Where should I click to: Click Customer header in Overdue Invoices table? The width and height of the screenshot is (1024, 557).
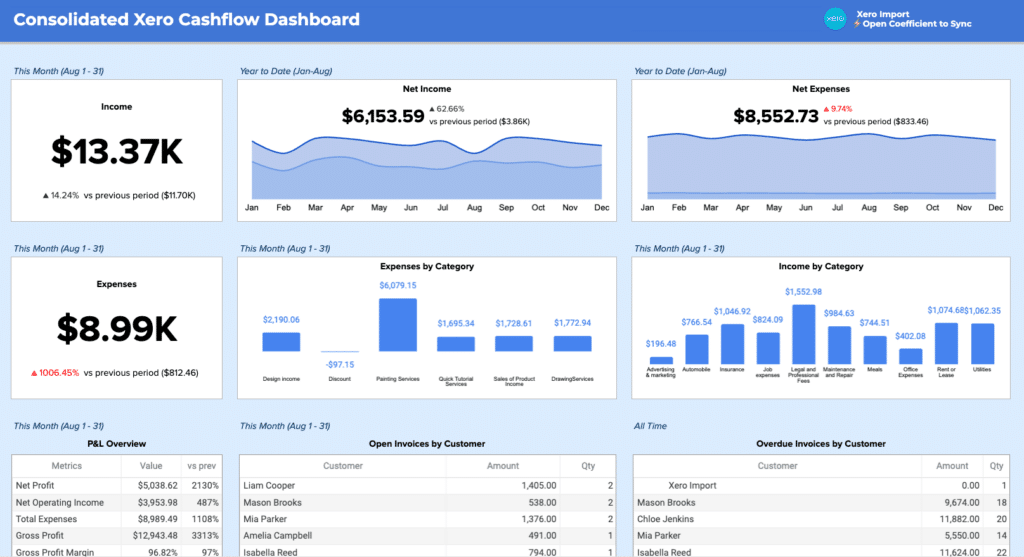[777, 466]
